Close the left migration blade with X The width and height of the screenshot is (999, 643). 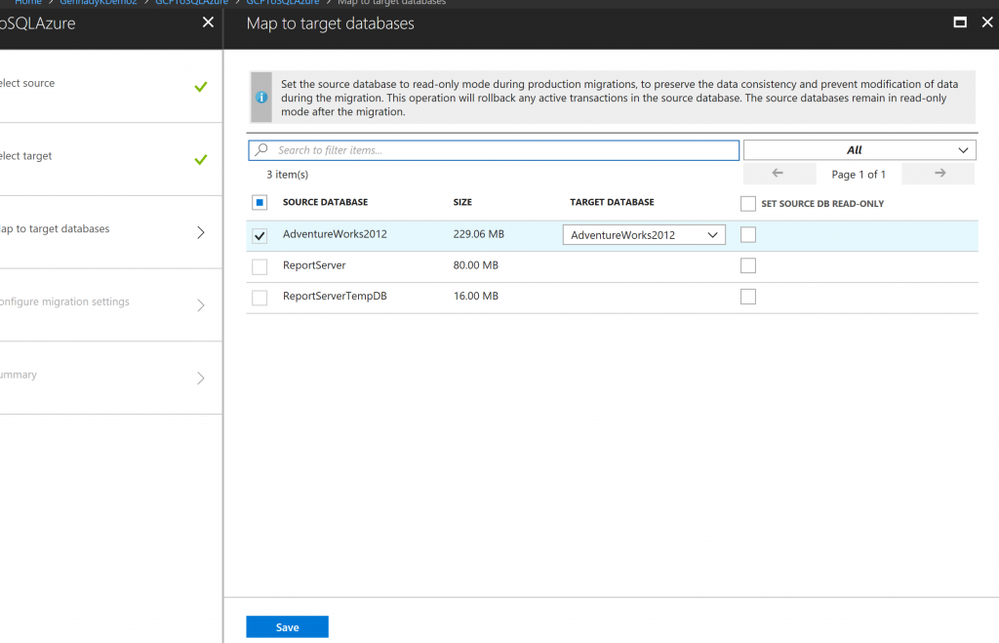tap(208, 22)
